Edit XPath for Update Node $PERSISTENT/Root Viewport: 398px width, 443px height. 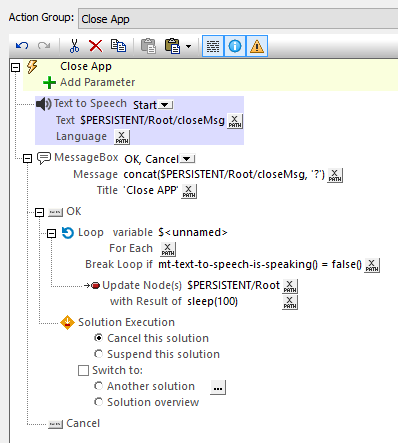290,286
